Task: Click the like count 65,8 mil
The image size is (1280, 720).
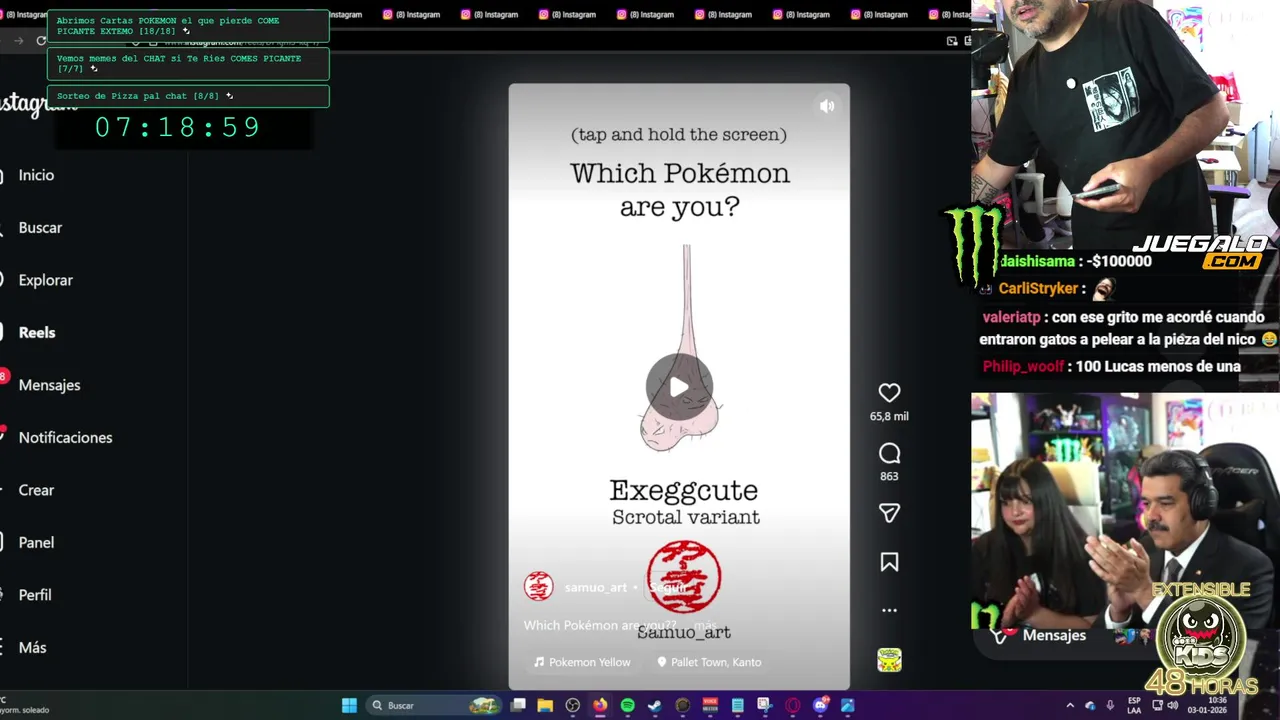Action: (x=889, y=416)
